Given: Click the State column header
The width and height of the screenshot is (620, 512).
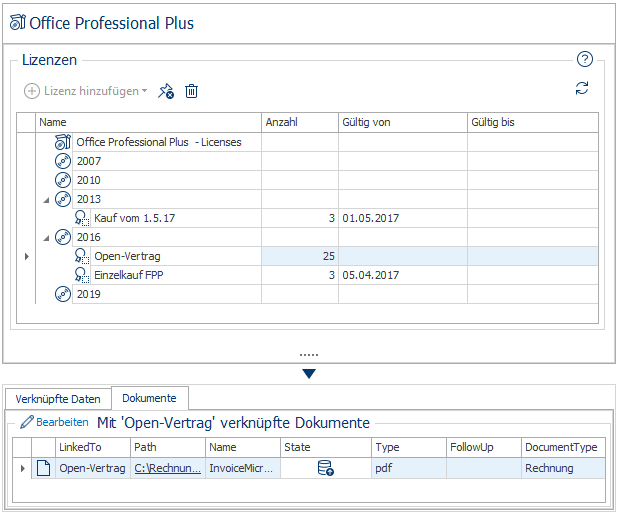Looking at the screenshot, I should [x=326, y=448].
